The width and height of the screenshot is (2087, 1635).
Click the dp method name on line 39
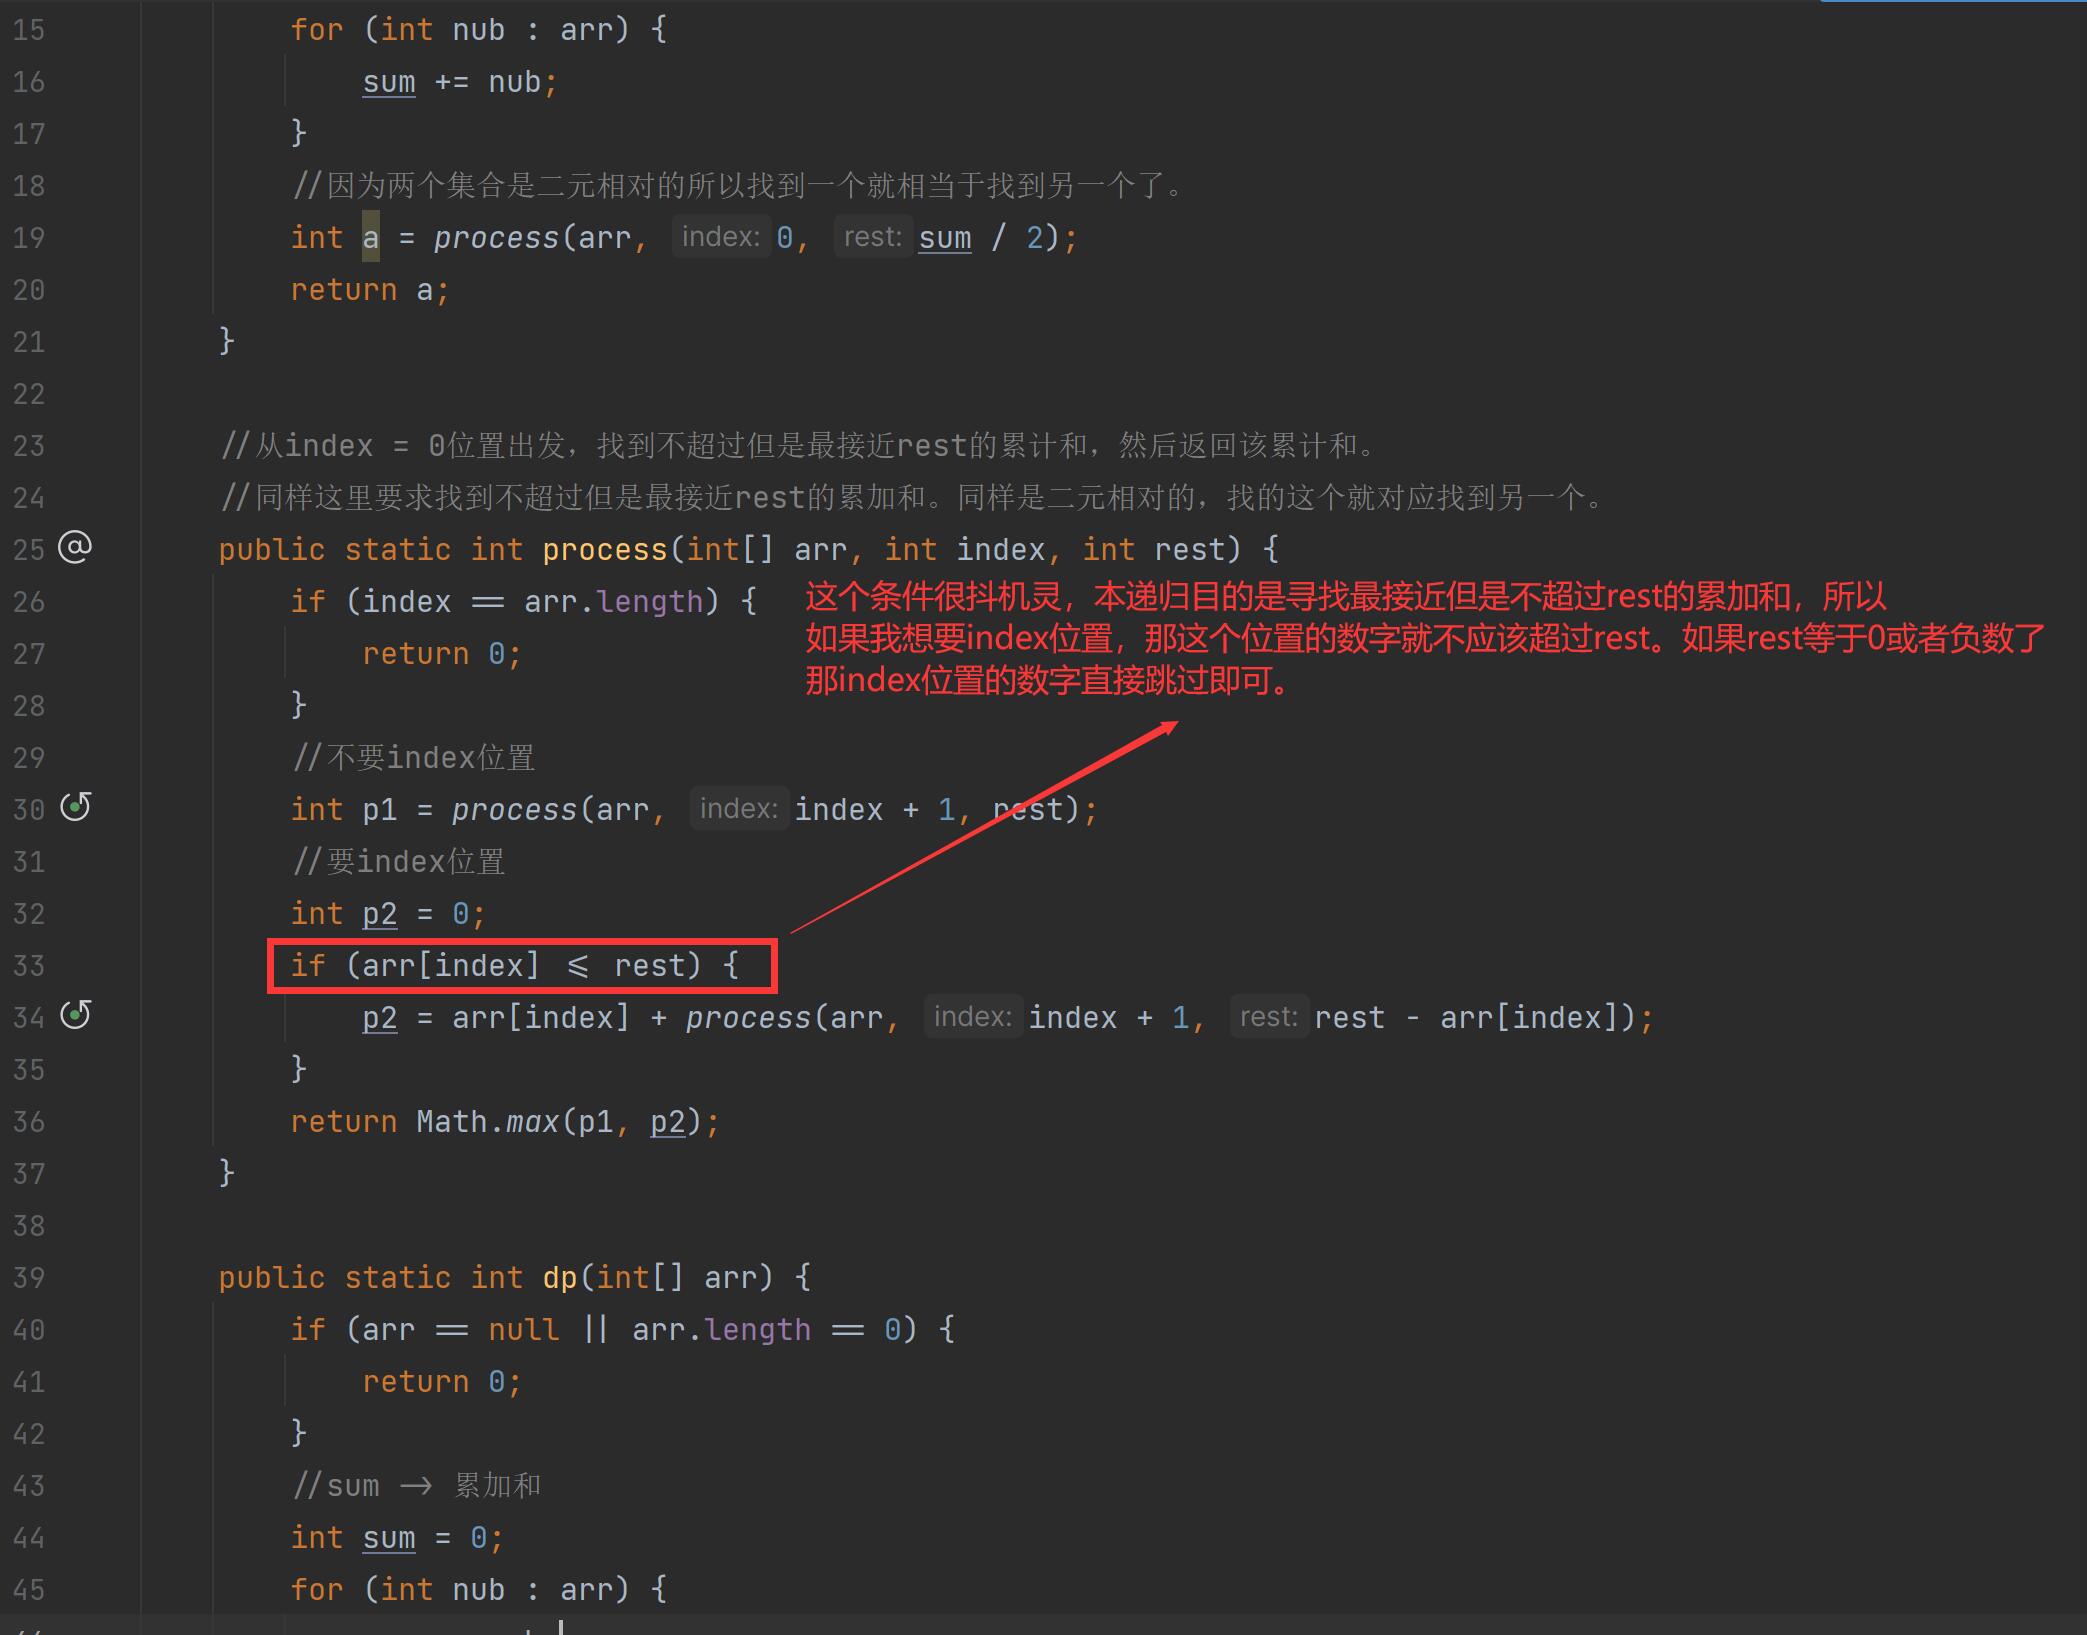tap(559, 1278)
